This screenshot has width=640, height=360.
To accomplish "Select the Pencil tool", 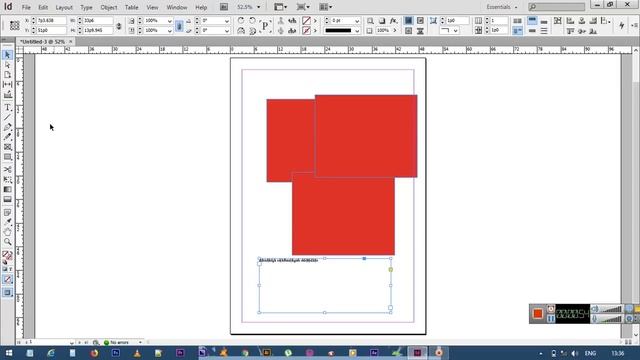I will (x=7, y=137).
